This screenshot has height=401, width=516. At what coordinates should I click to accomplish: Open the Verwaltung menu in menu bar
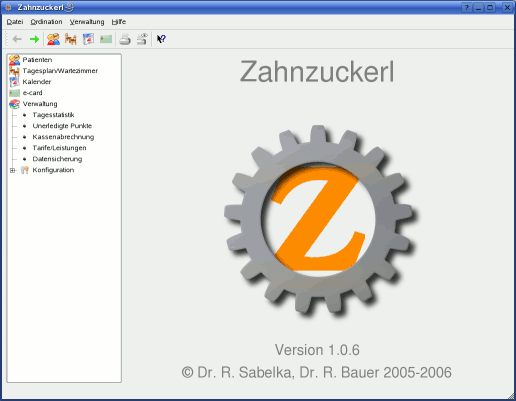87,22
